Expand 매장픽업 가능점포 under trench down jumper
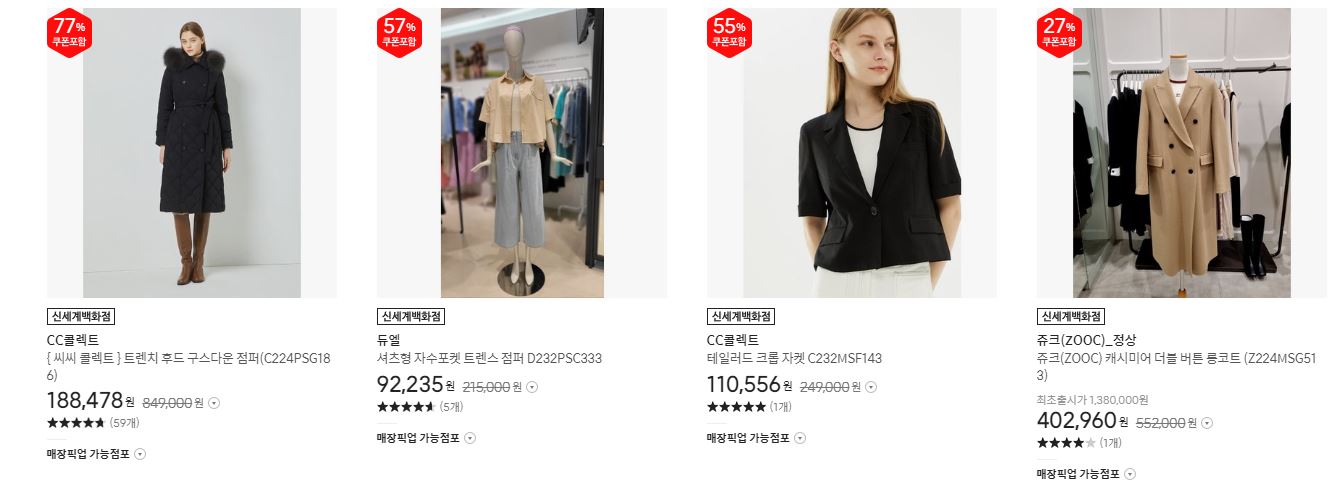The width and height of the screenshot is (1333, 487). [x=96, y=454]
